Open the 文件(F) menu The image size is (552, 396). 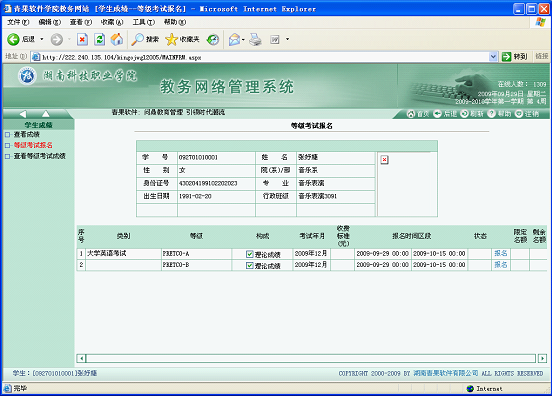18,22
